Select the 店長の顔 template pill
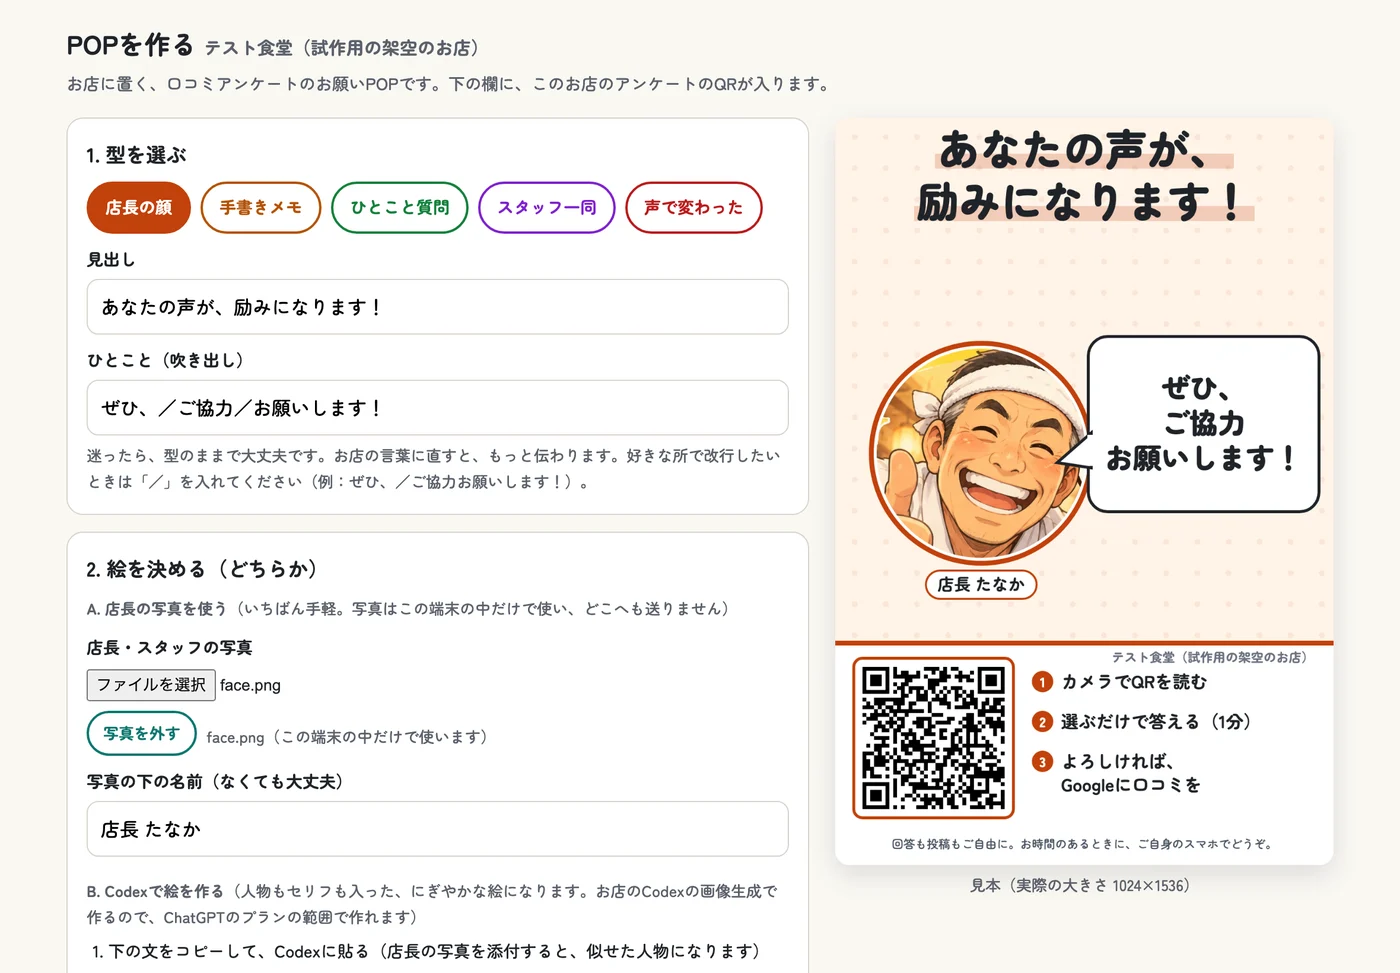 point(139,208)
